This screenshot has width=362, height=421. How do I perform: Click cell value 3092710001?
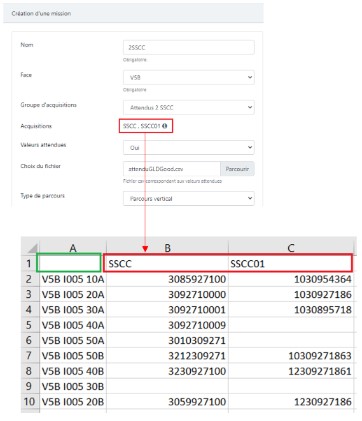click(x=167, y=310)
